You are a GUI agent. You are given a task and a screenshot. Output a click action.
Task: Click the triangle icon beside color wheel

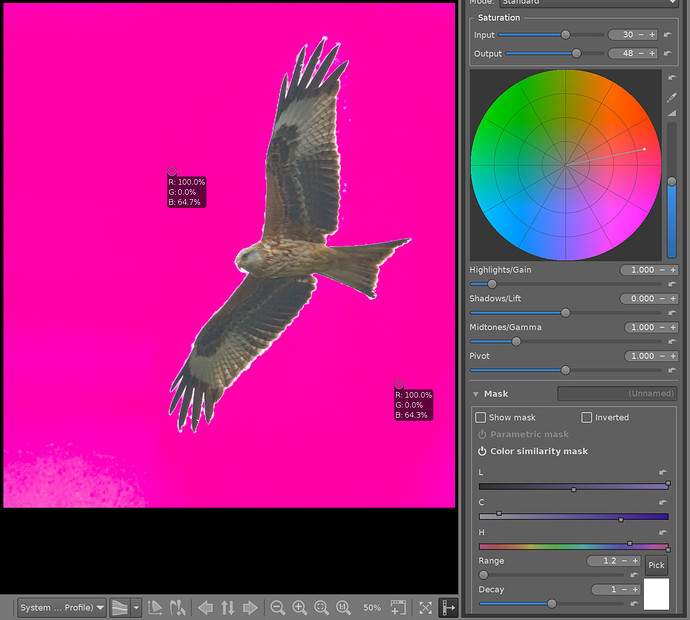tap(672, 113)
